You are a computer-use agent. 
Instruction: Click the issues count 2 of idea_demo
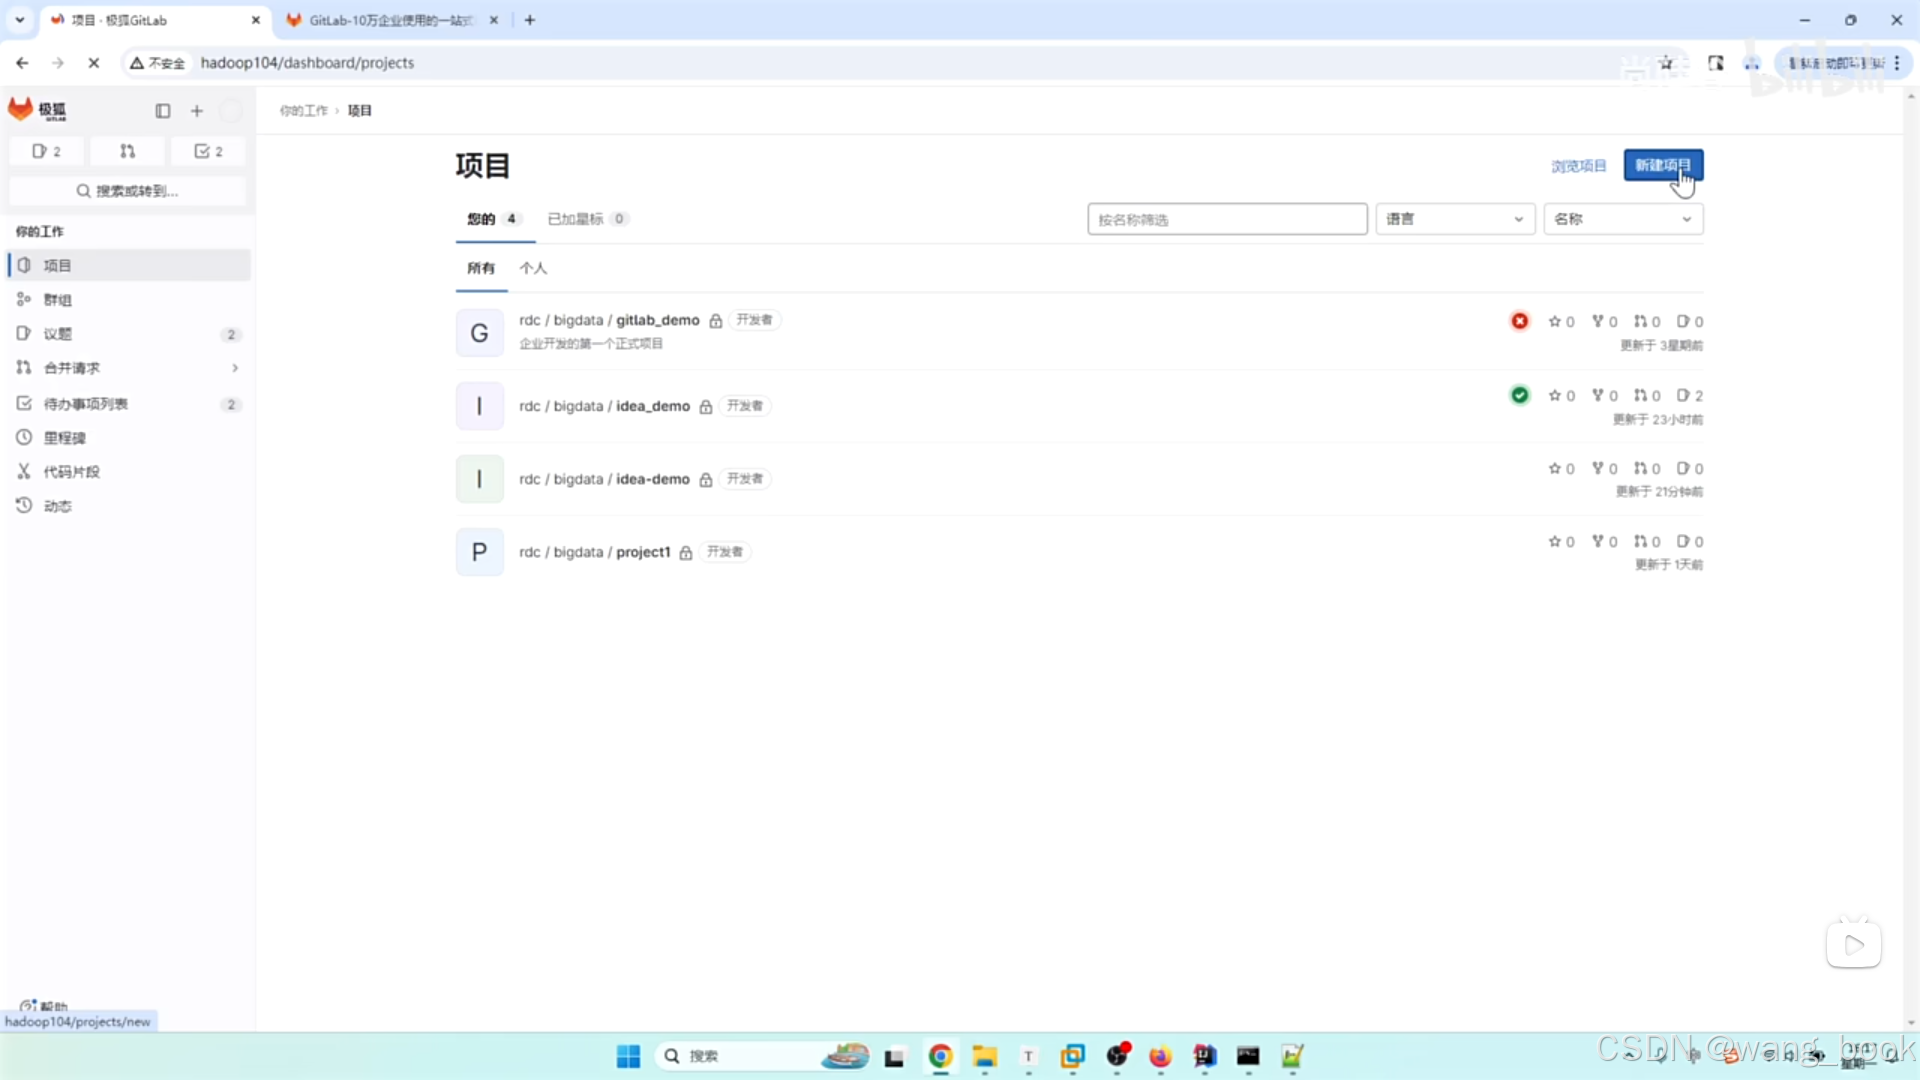(1690, 395)
